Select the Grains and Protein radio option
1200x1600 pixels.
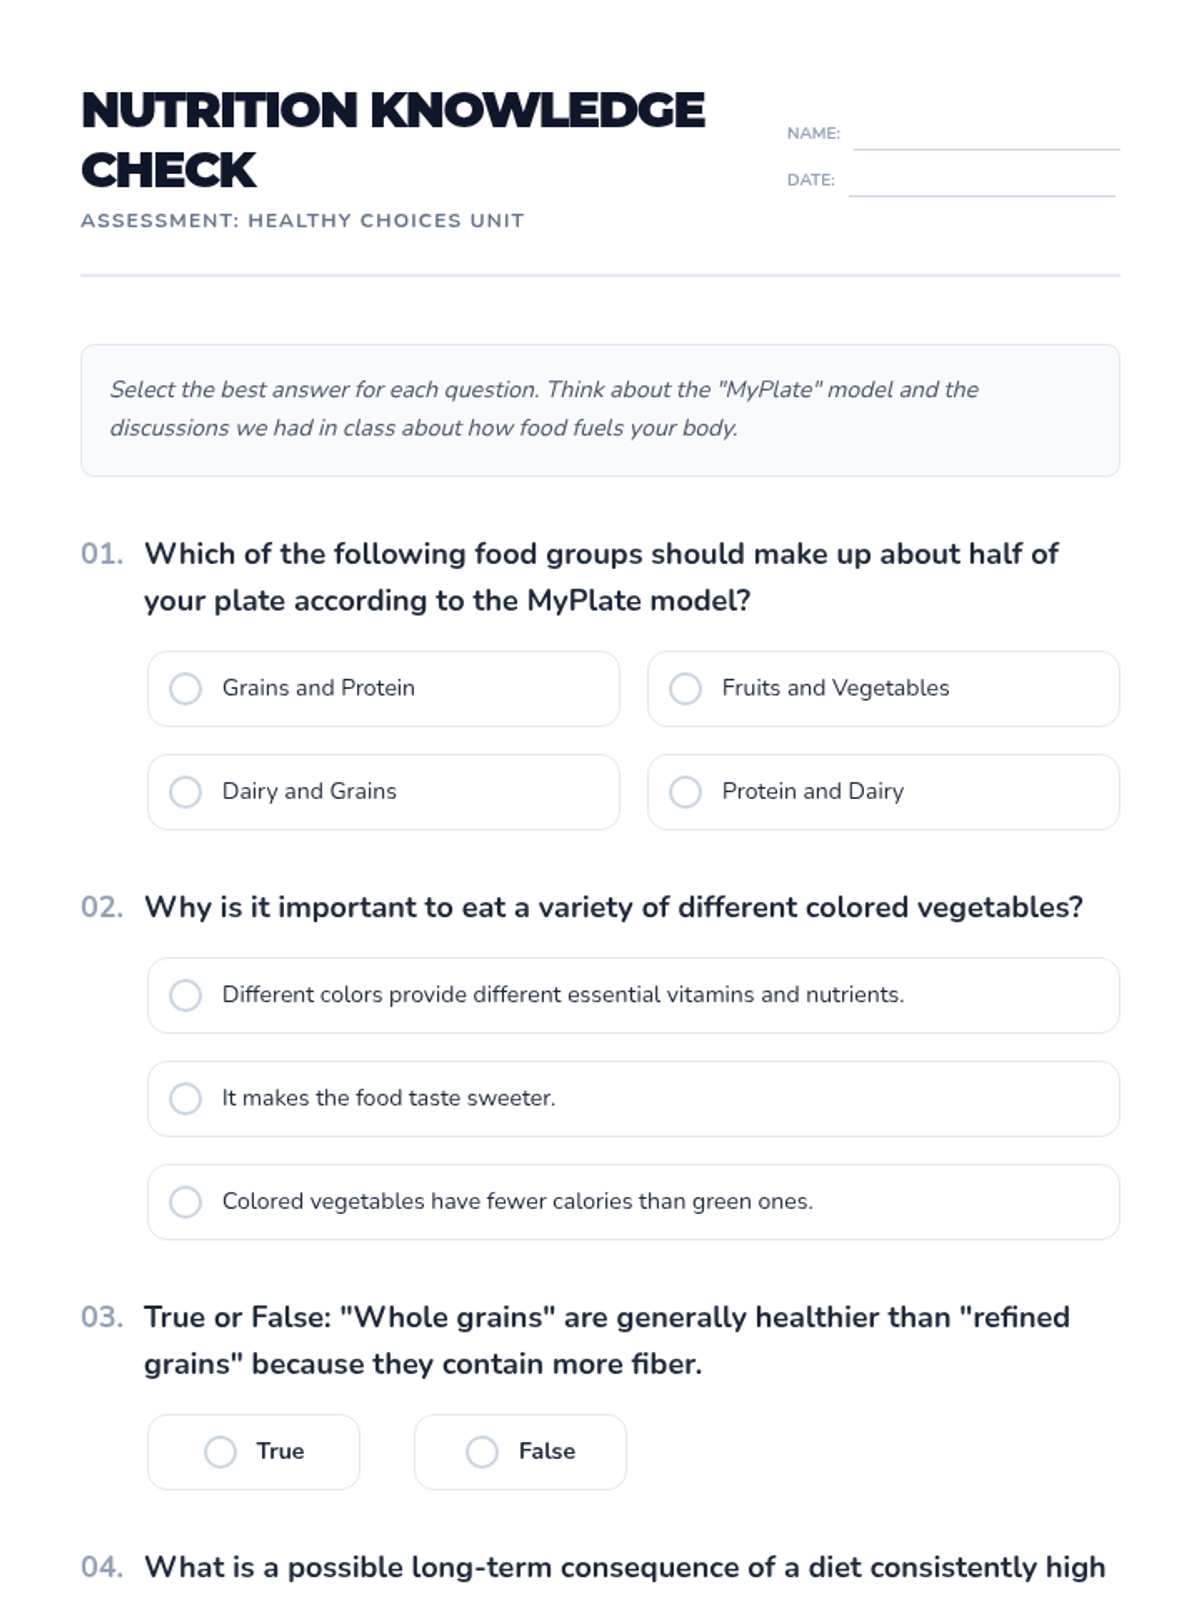(383, 688)
